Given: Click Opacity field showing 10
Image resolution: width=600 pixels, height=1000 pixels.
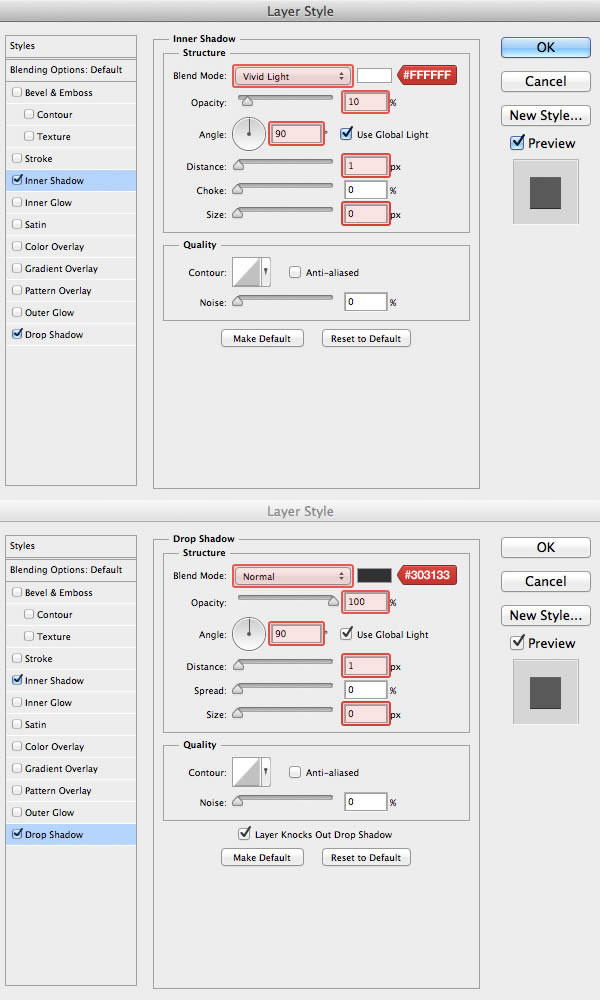Looking at the screenshot, I should tap(365, 102).
